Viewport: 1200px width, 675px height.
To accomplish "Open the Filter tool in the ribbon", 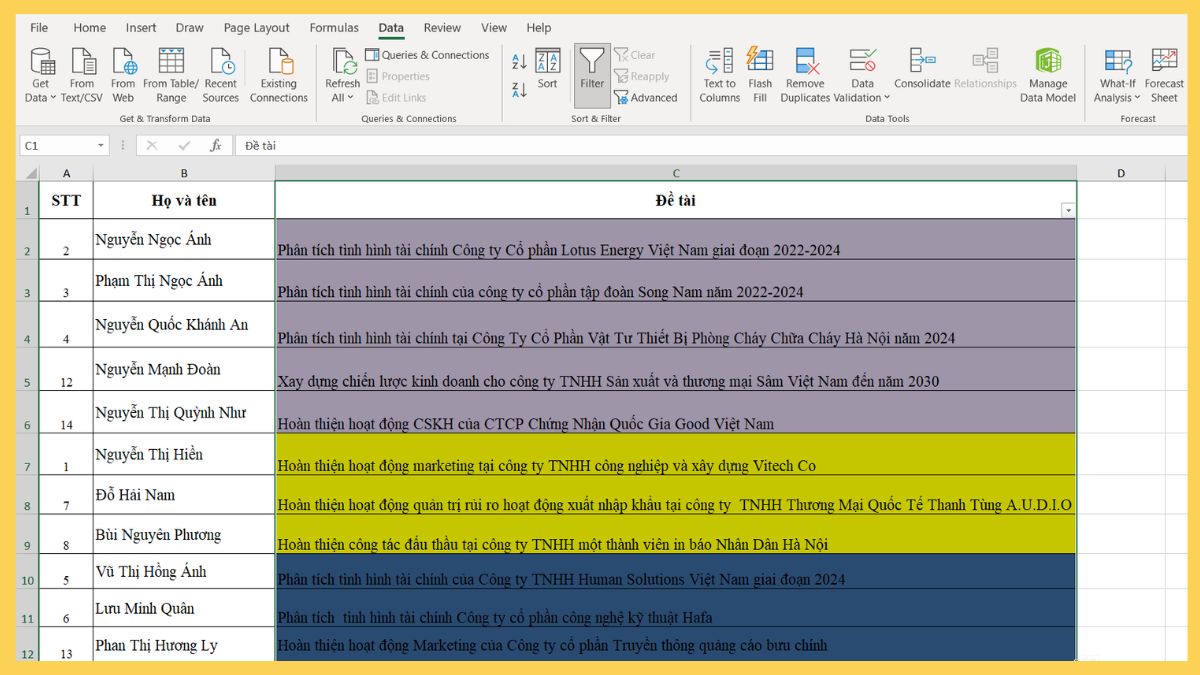I will [591, 74].
